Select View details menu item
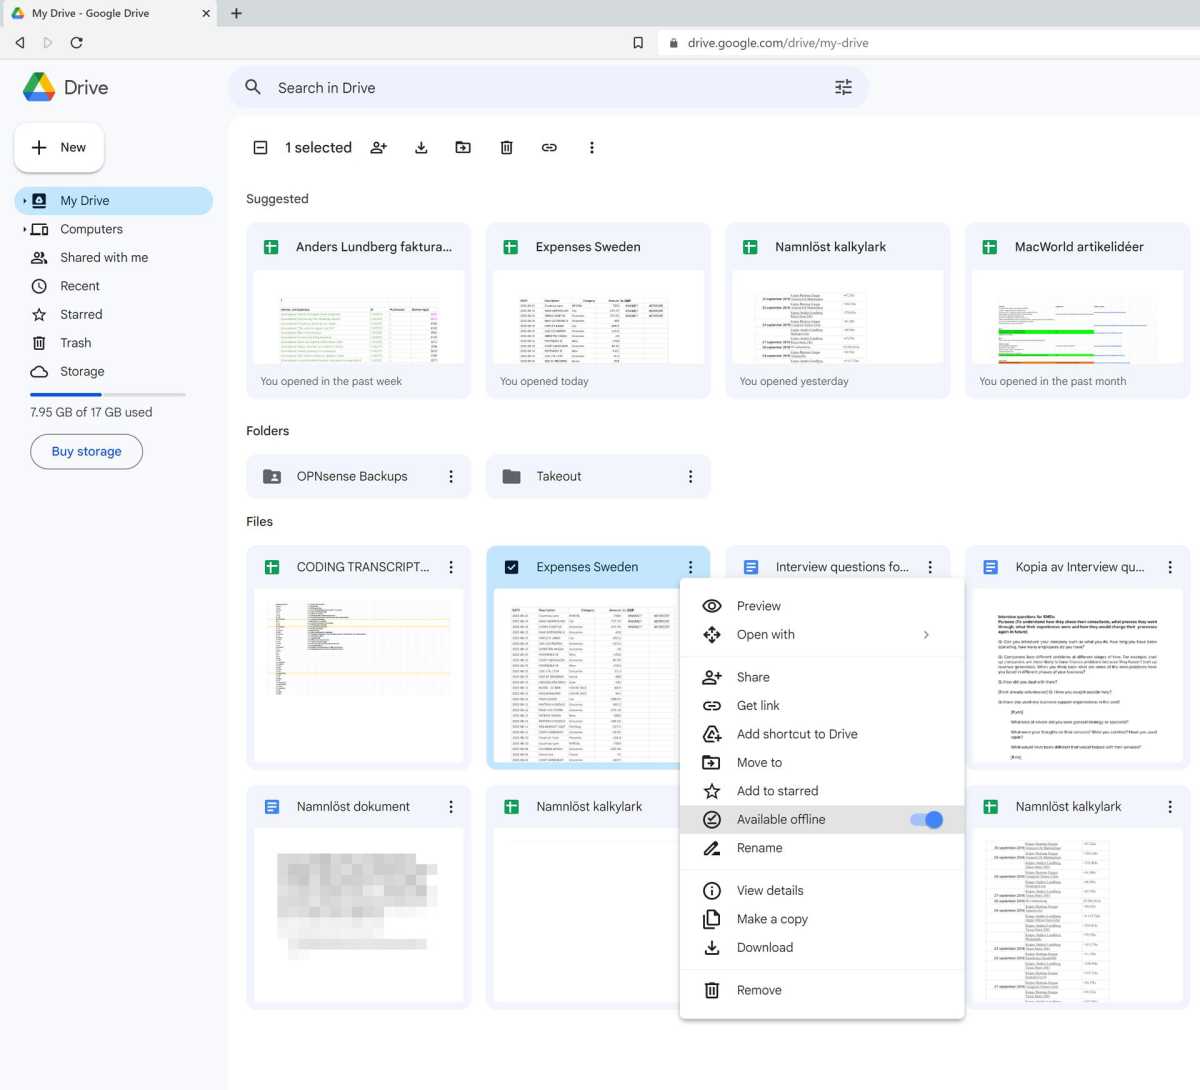 coord(822,891)
